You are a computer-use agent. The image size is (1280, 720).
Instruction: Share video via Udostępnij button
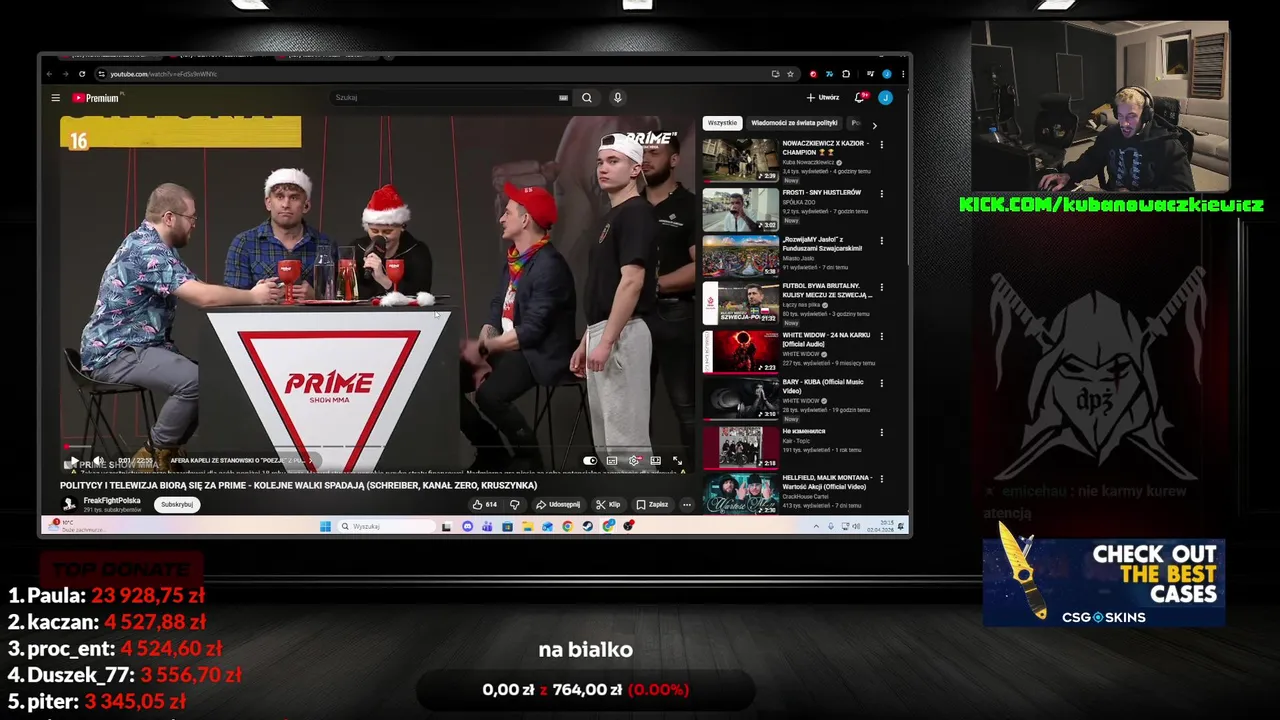pos(558,505)
